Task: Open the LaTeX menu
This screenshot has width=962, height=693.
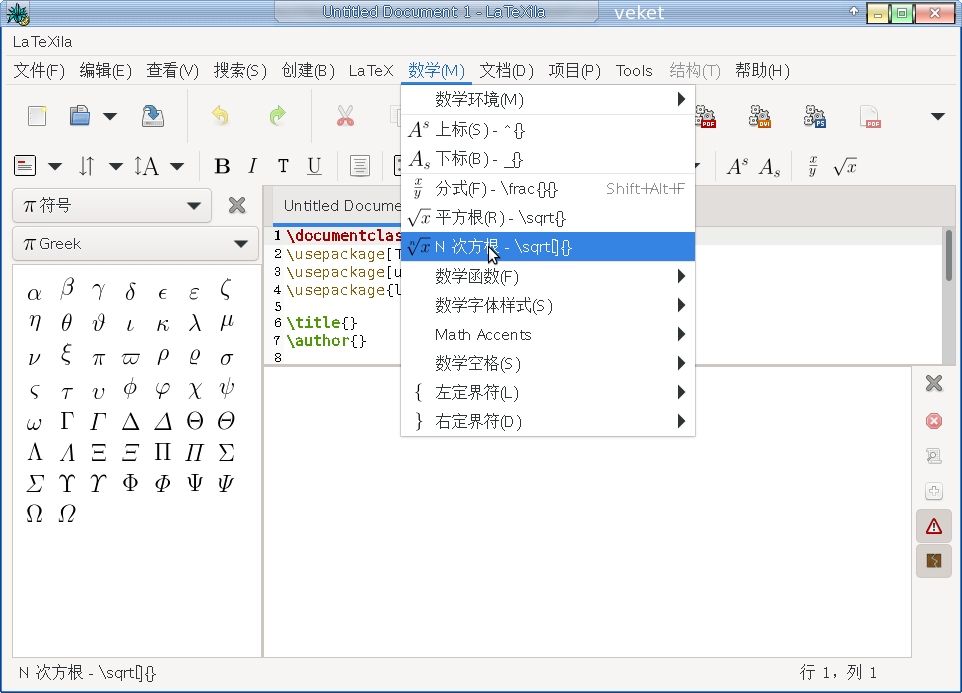Action: point(371,71)
